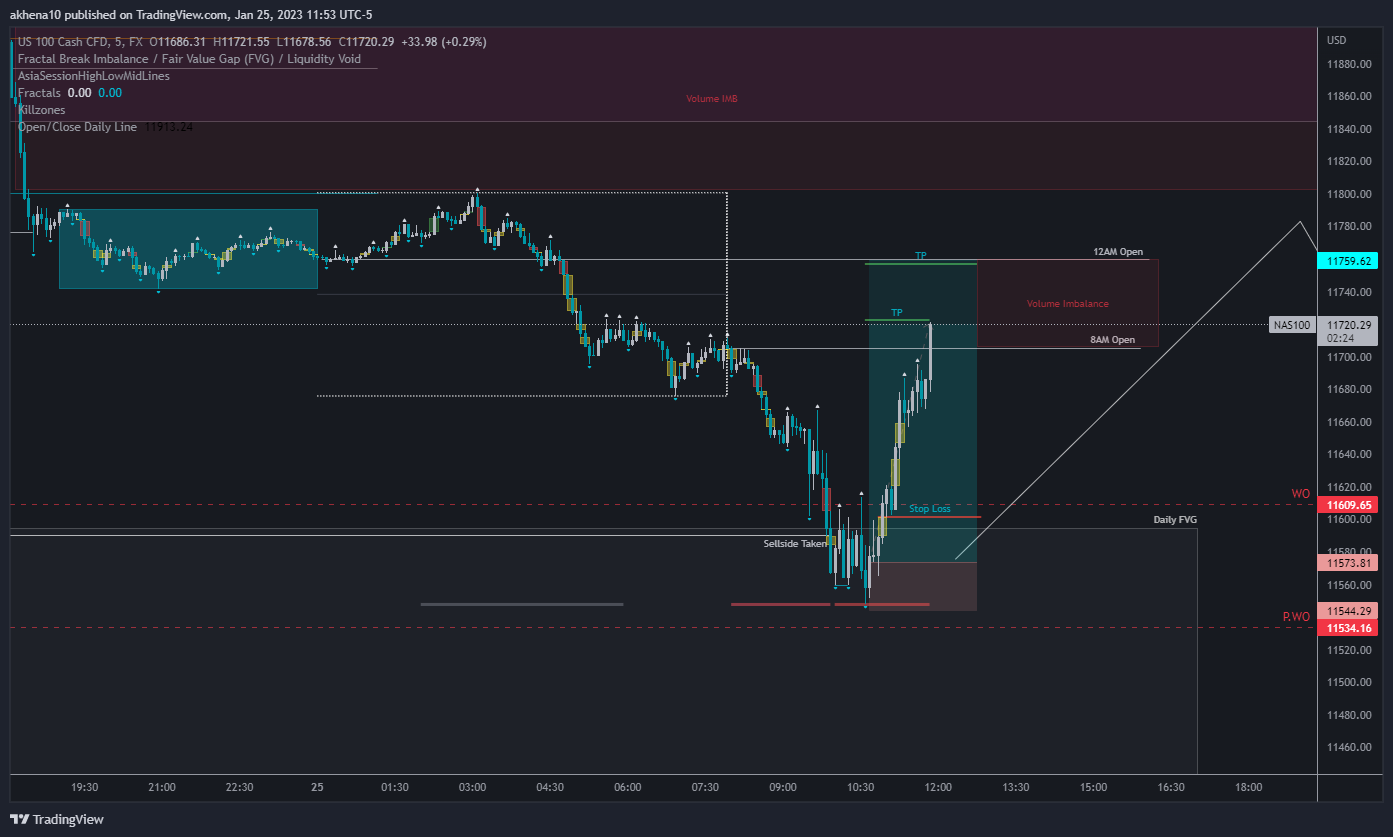
Task: Click the close price C11720.29 in the legend
Action: [x=370, y=42]
